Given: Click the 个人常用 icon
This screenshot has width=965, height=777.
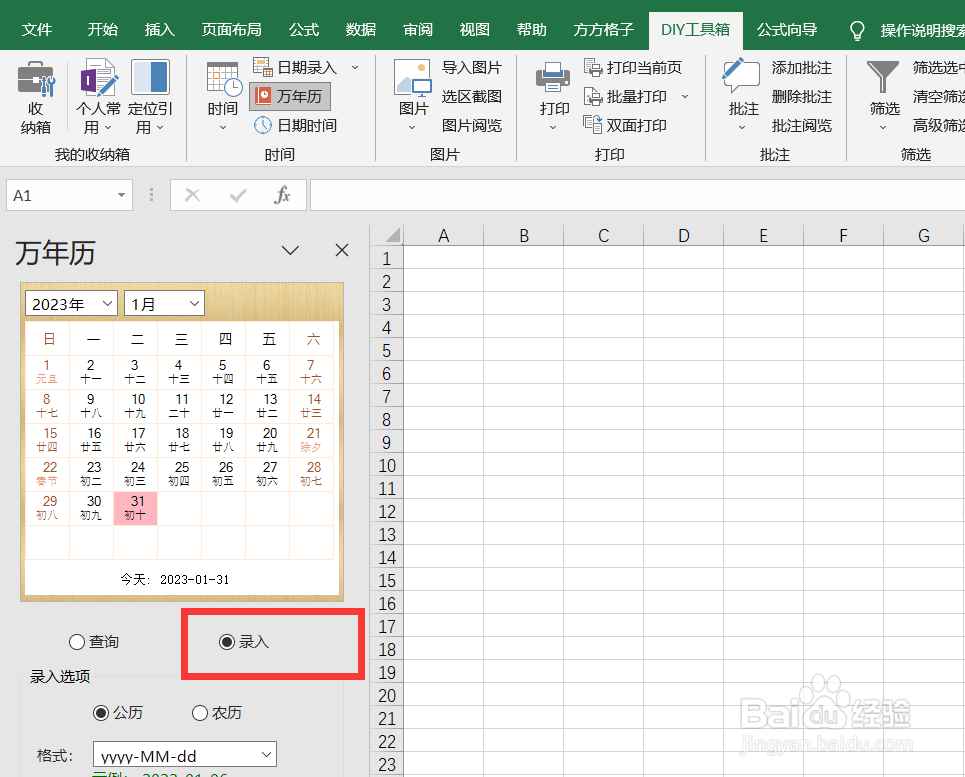Looking at the screenshot, I should 98,78.
